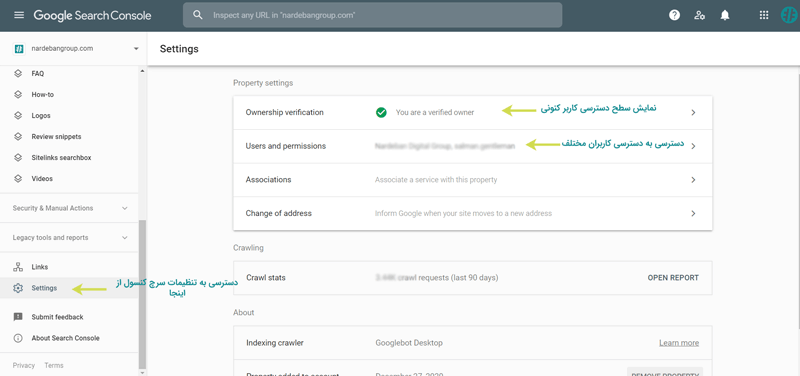The width and height of the screenshot is (800, 376).
Task: Open Associations row chevron
Action: 693,180
